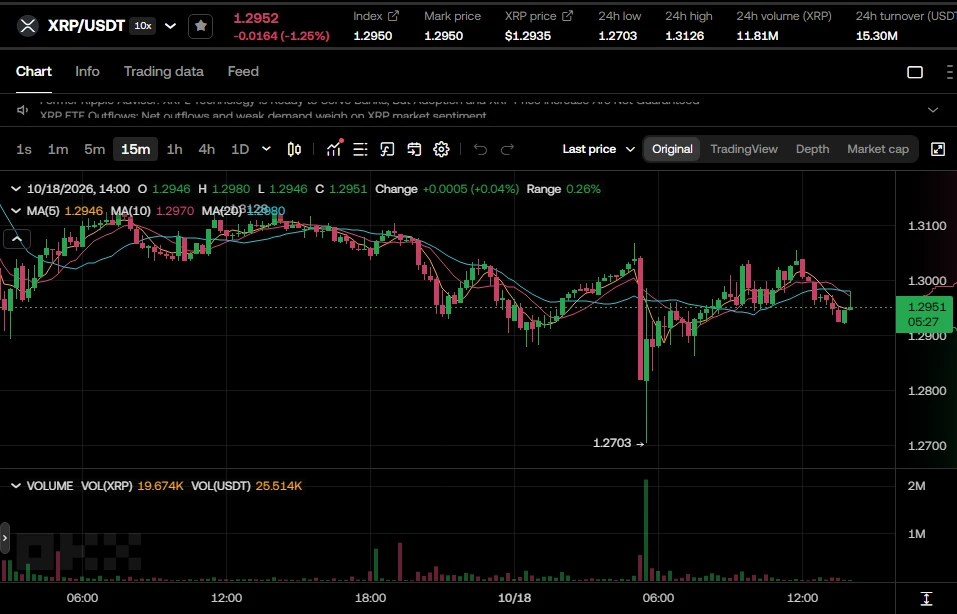Viewport: 957px width, 614px height.
Task: Click the XRP coin logo
Action: pyautogui.click(x=27, y=26)
